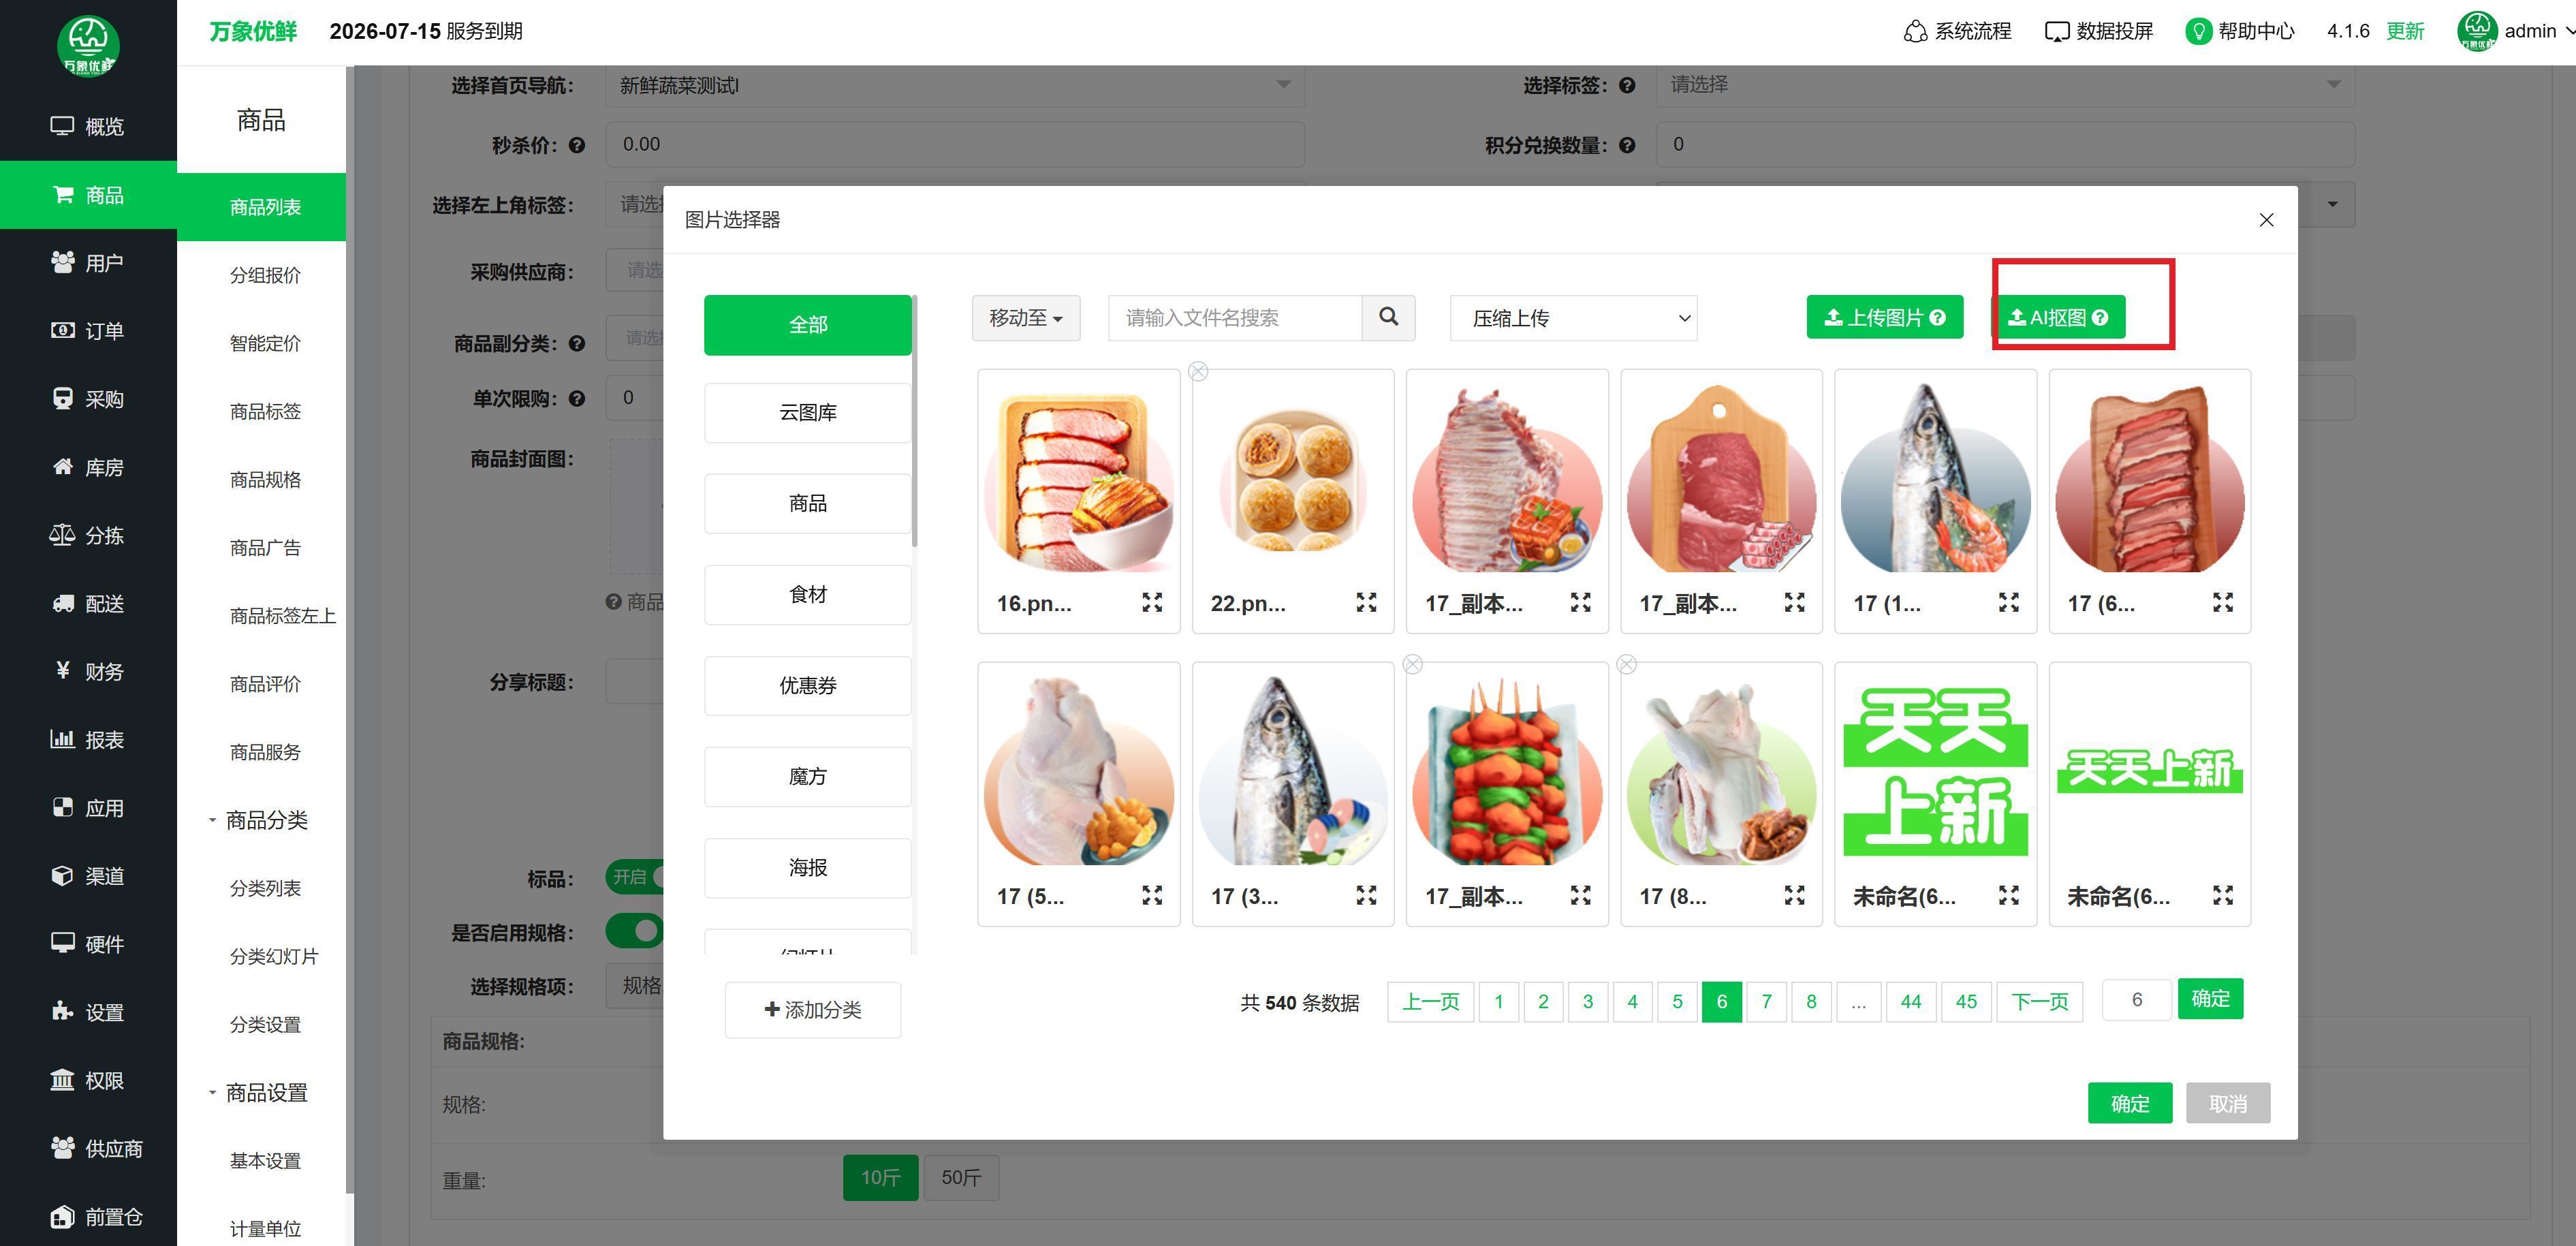
Task: Open 报表 reports section in sidebar
Action: [88, 739]
